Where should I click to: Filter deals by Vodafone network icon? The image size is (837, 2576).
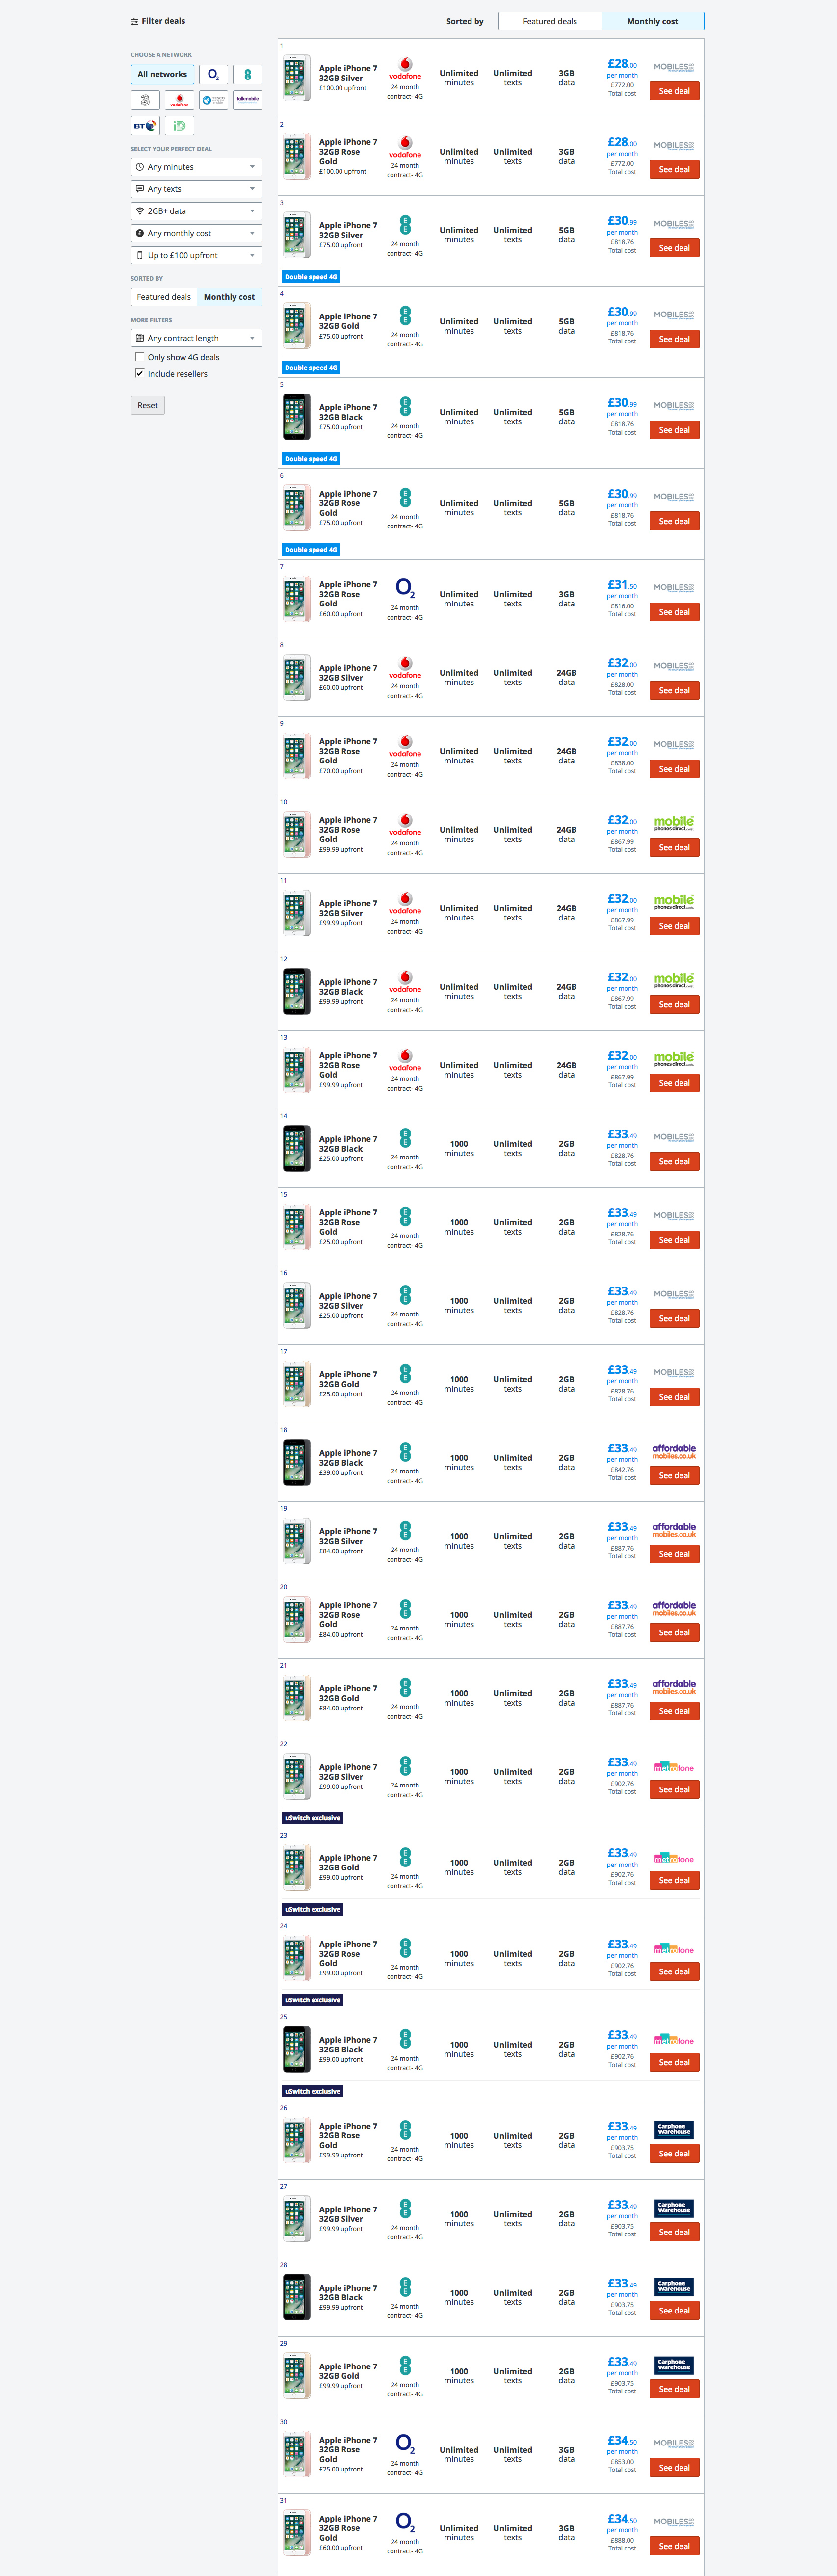179,100
